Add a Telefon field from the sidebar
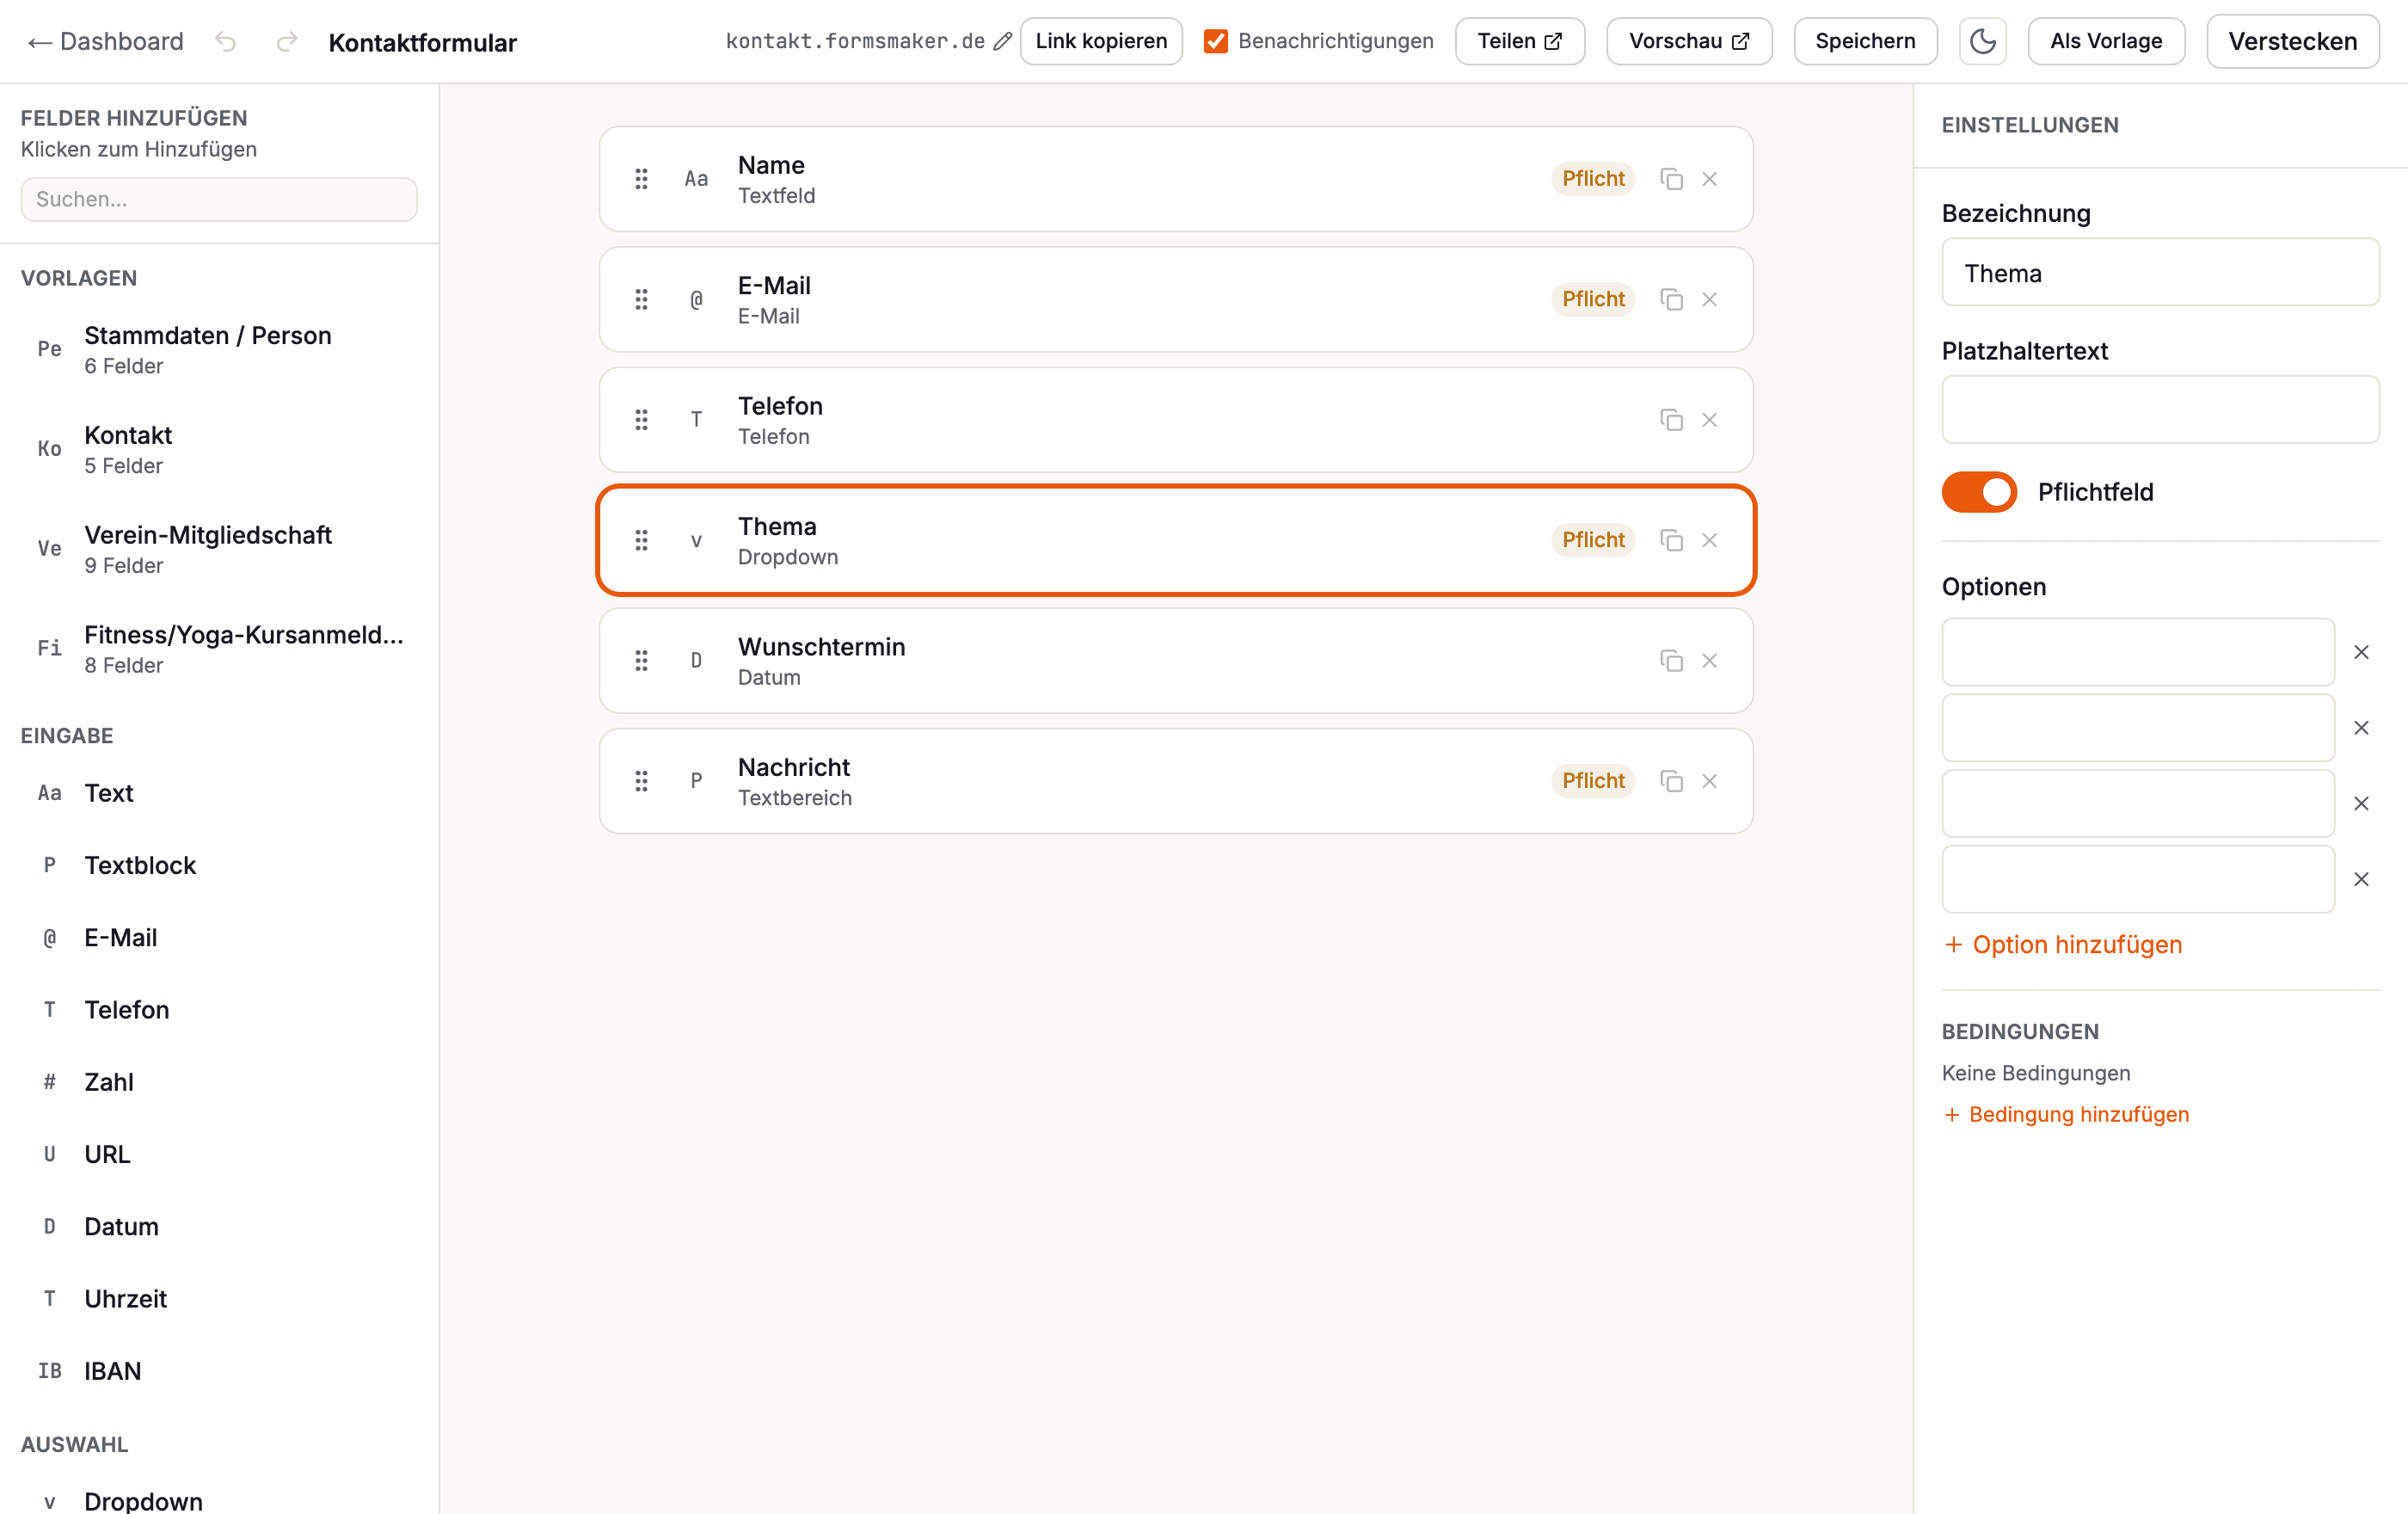Viewport: 2408px width, 1514px height. [x=219, y=1010]
